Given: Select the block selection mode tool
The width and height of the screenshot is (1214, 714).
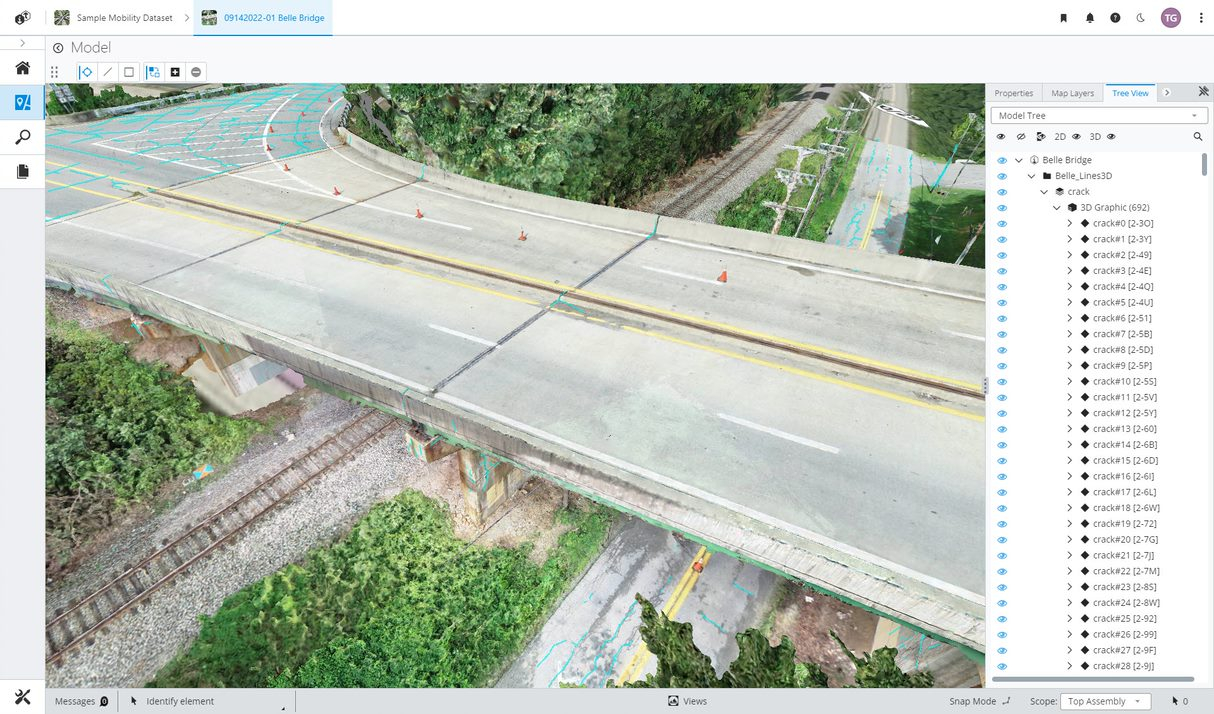Looking at the screenshot, I should pyautogui.click(x=129, y=72).
